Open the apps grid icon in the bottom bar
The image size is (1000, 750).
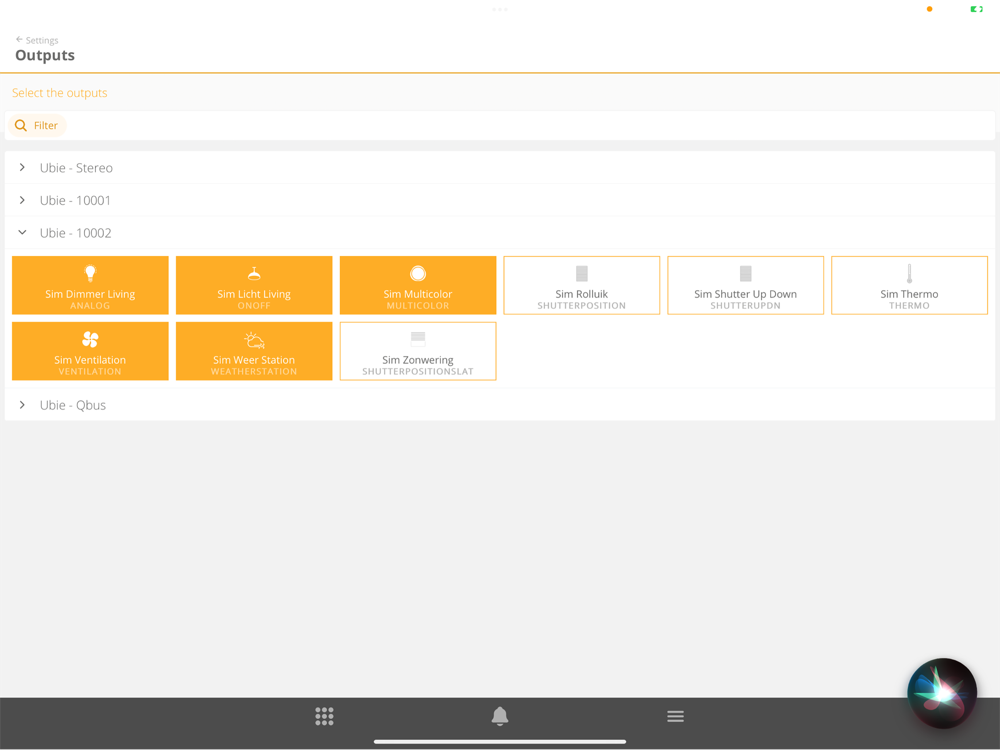click(x=324, y=716)
